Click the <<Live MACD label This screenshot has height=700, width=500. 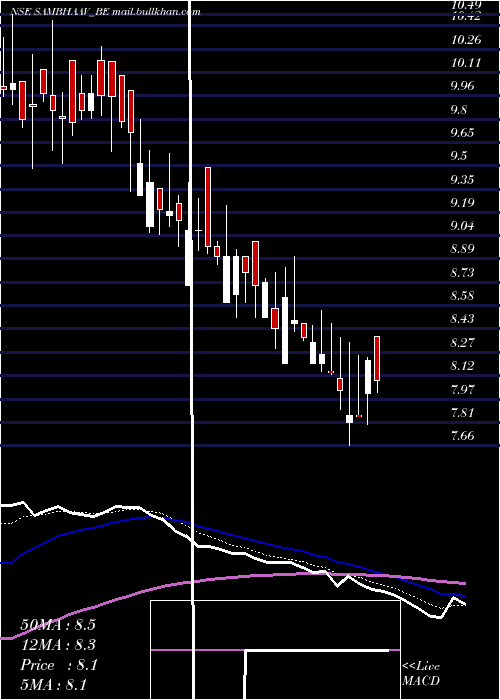coord(421,674)
